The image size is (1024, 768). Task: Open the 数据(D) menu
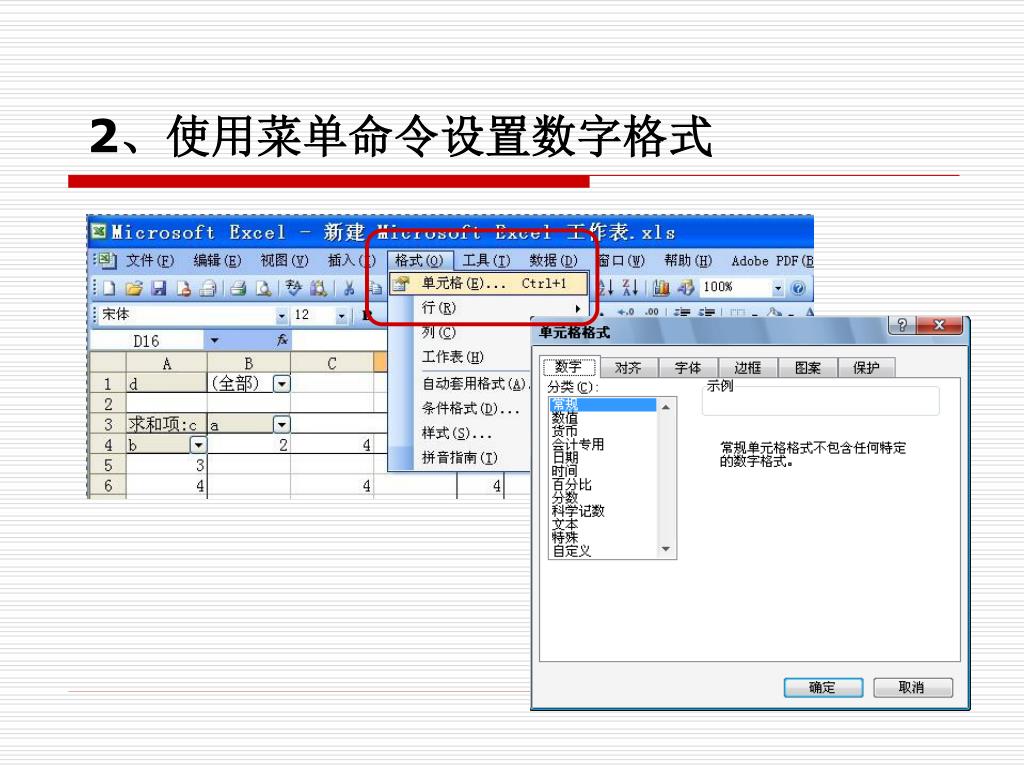pos(554,261)
